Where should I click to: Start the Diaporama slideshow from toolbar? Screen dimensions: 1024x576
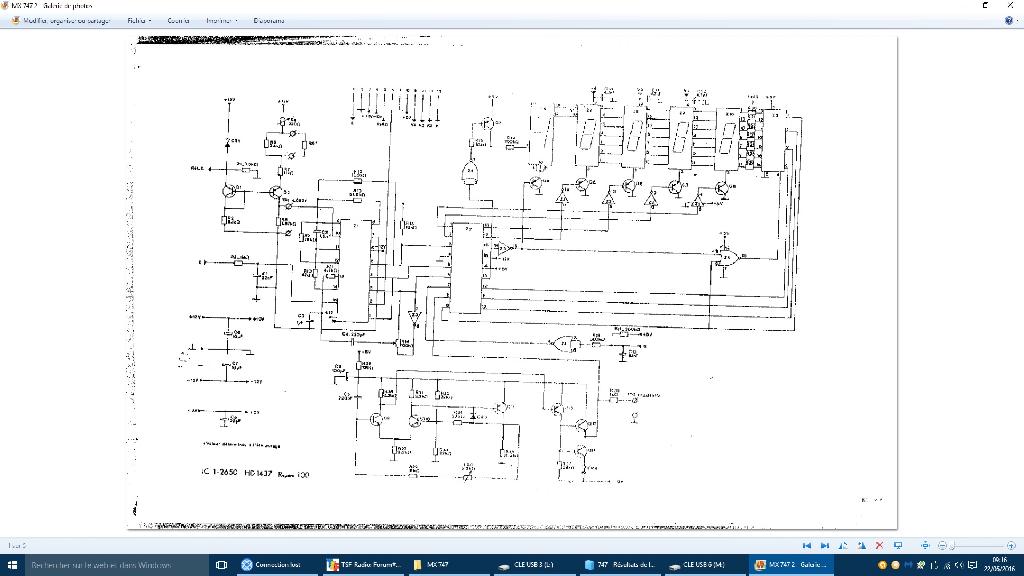pos(268,20)
